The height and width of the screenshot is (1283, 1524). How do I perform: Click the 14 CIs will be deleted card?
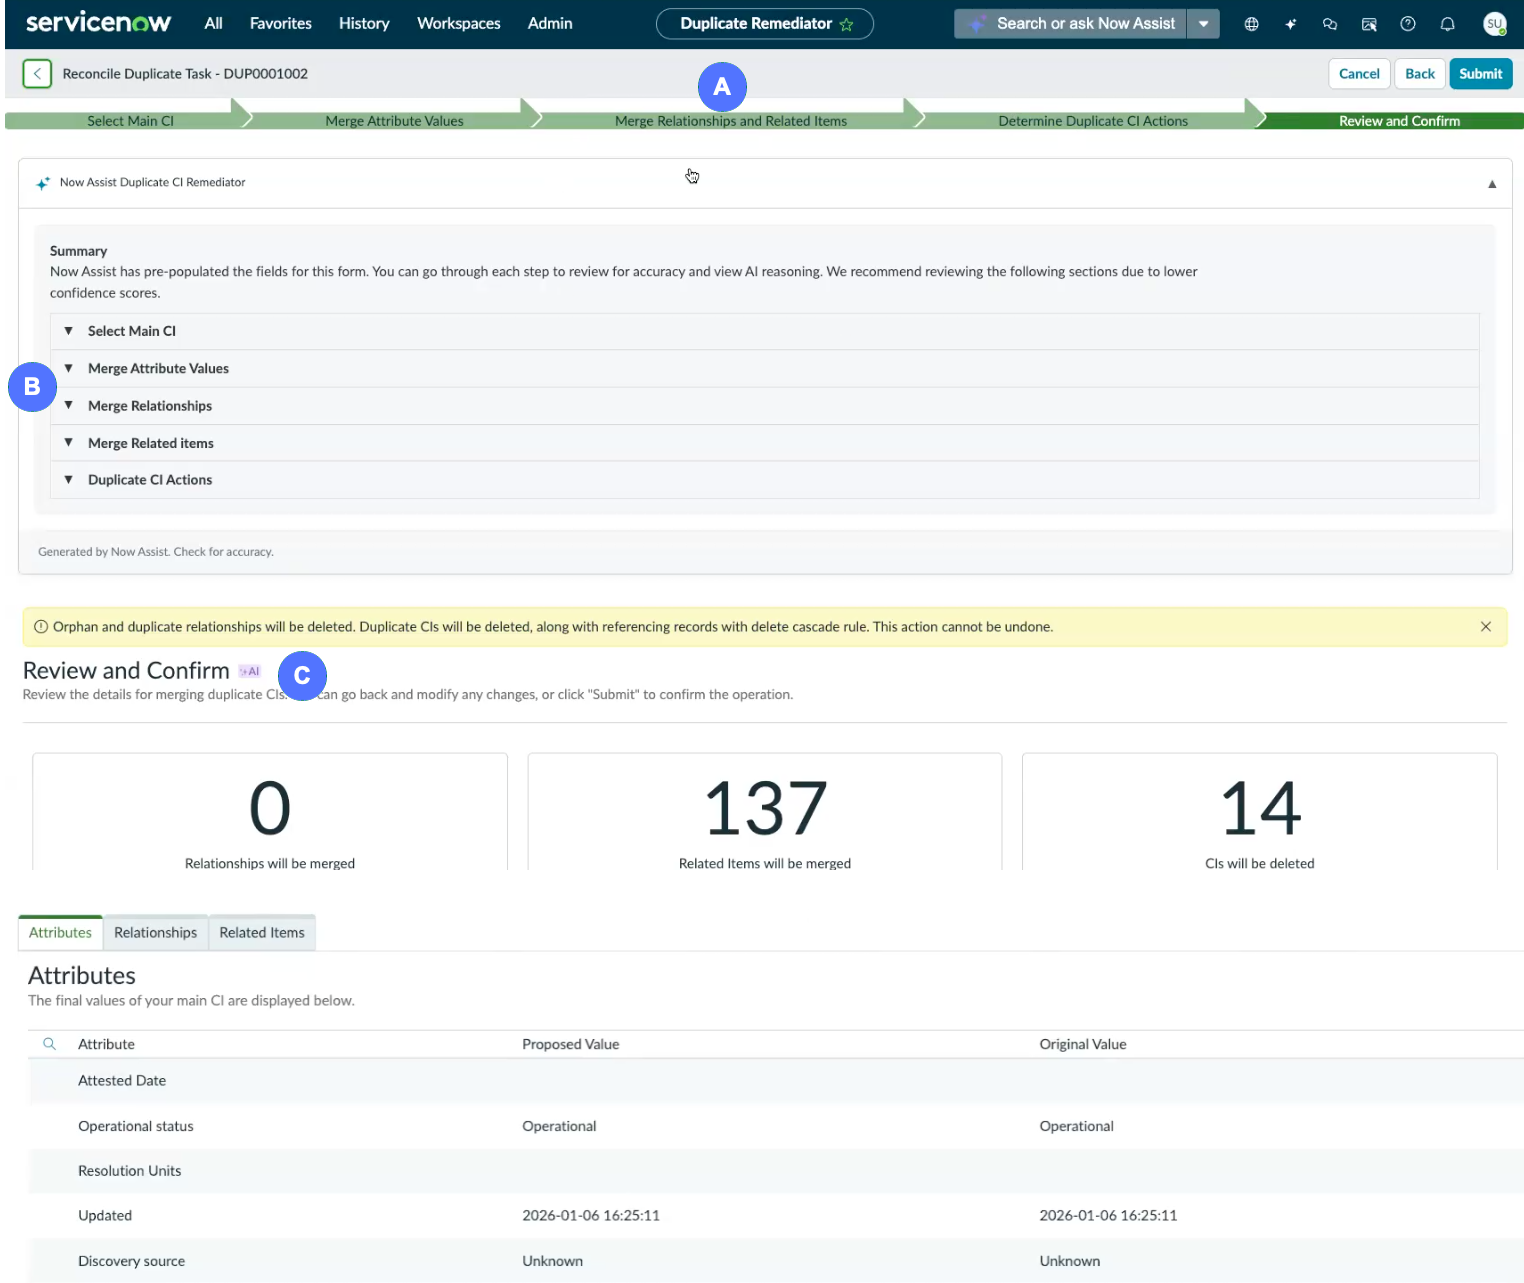pyautogui.click(x=1260, y=812)
